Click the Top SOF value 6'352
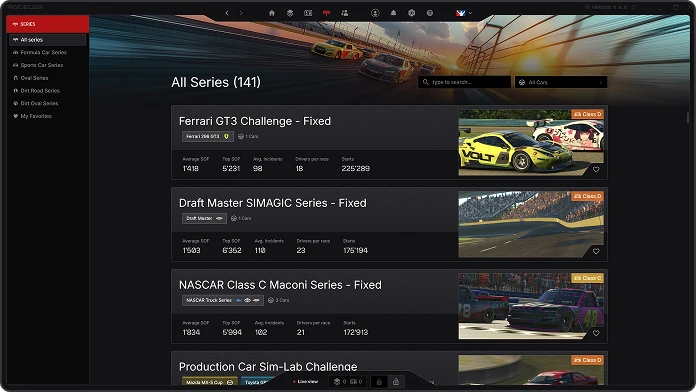The width and height of the screenshot is (696, 392). click(232, 250)
